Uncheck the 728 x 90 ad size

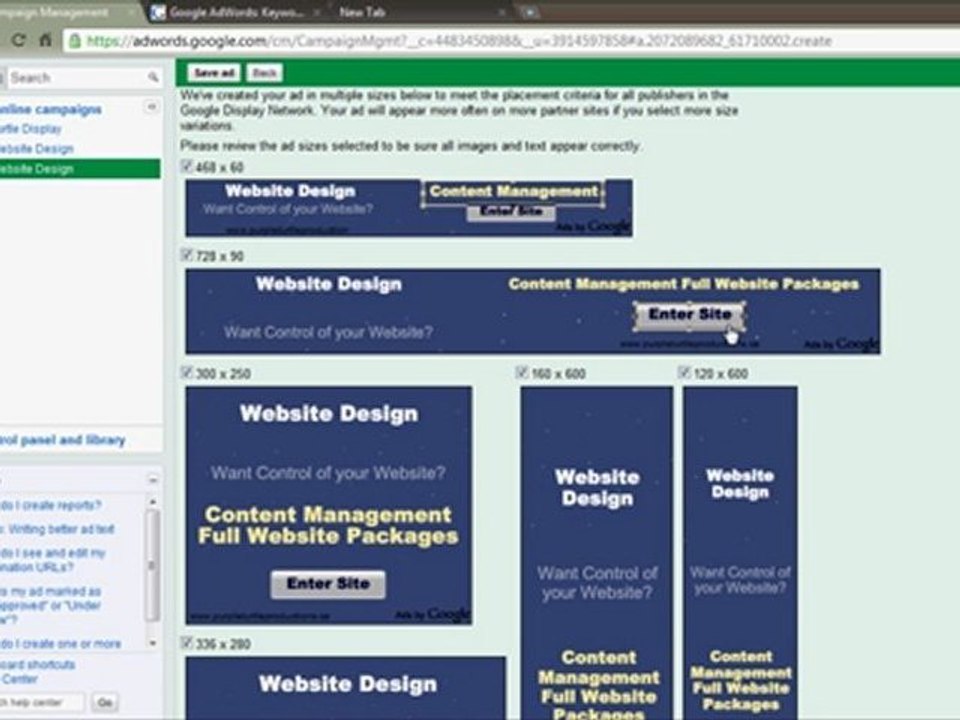[x=187, y=255]
